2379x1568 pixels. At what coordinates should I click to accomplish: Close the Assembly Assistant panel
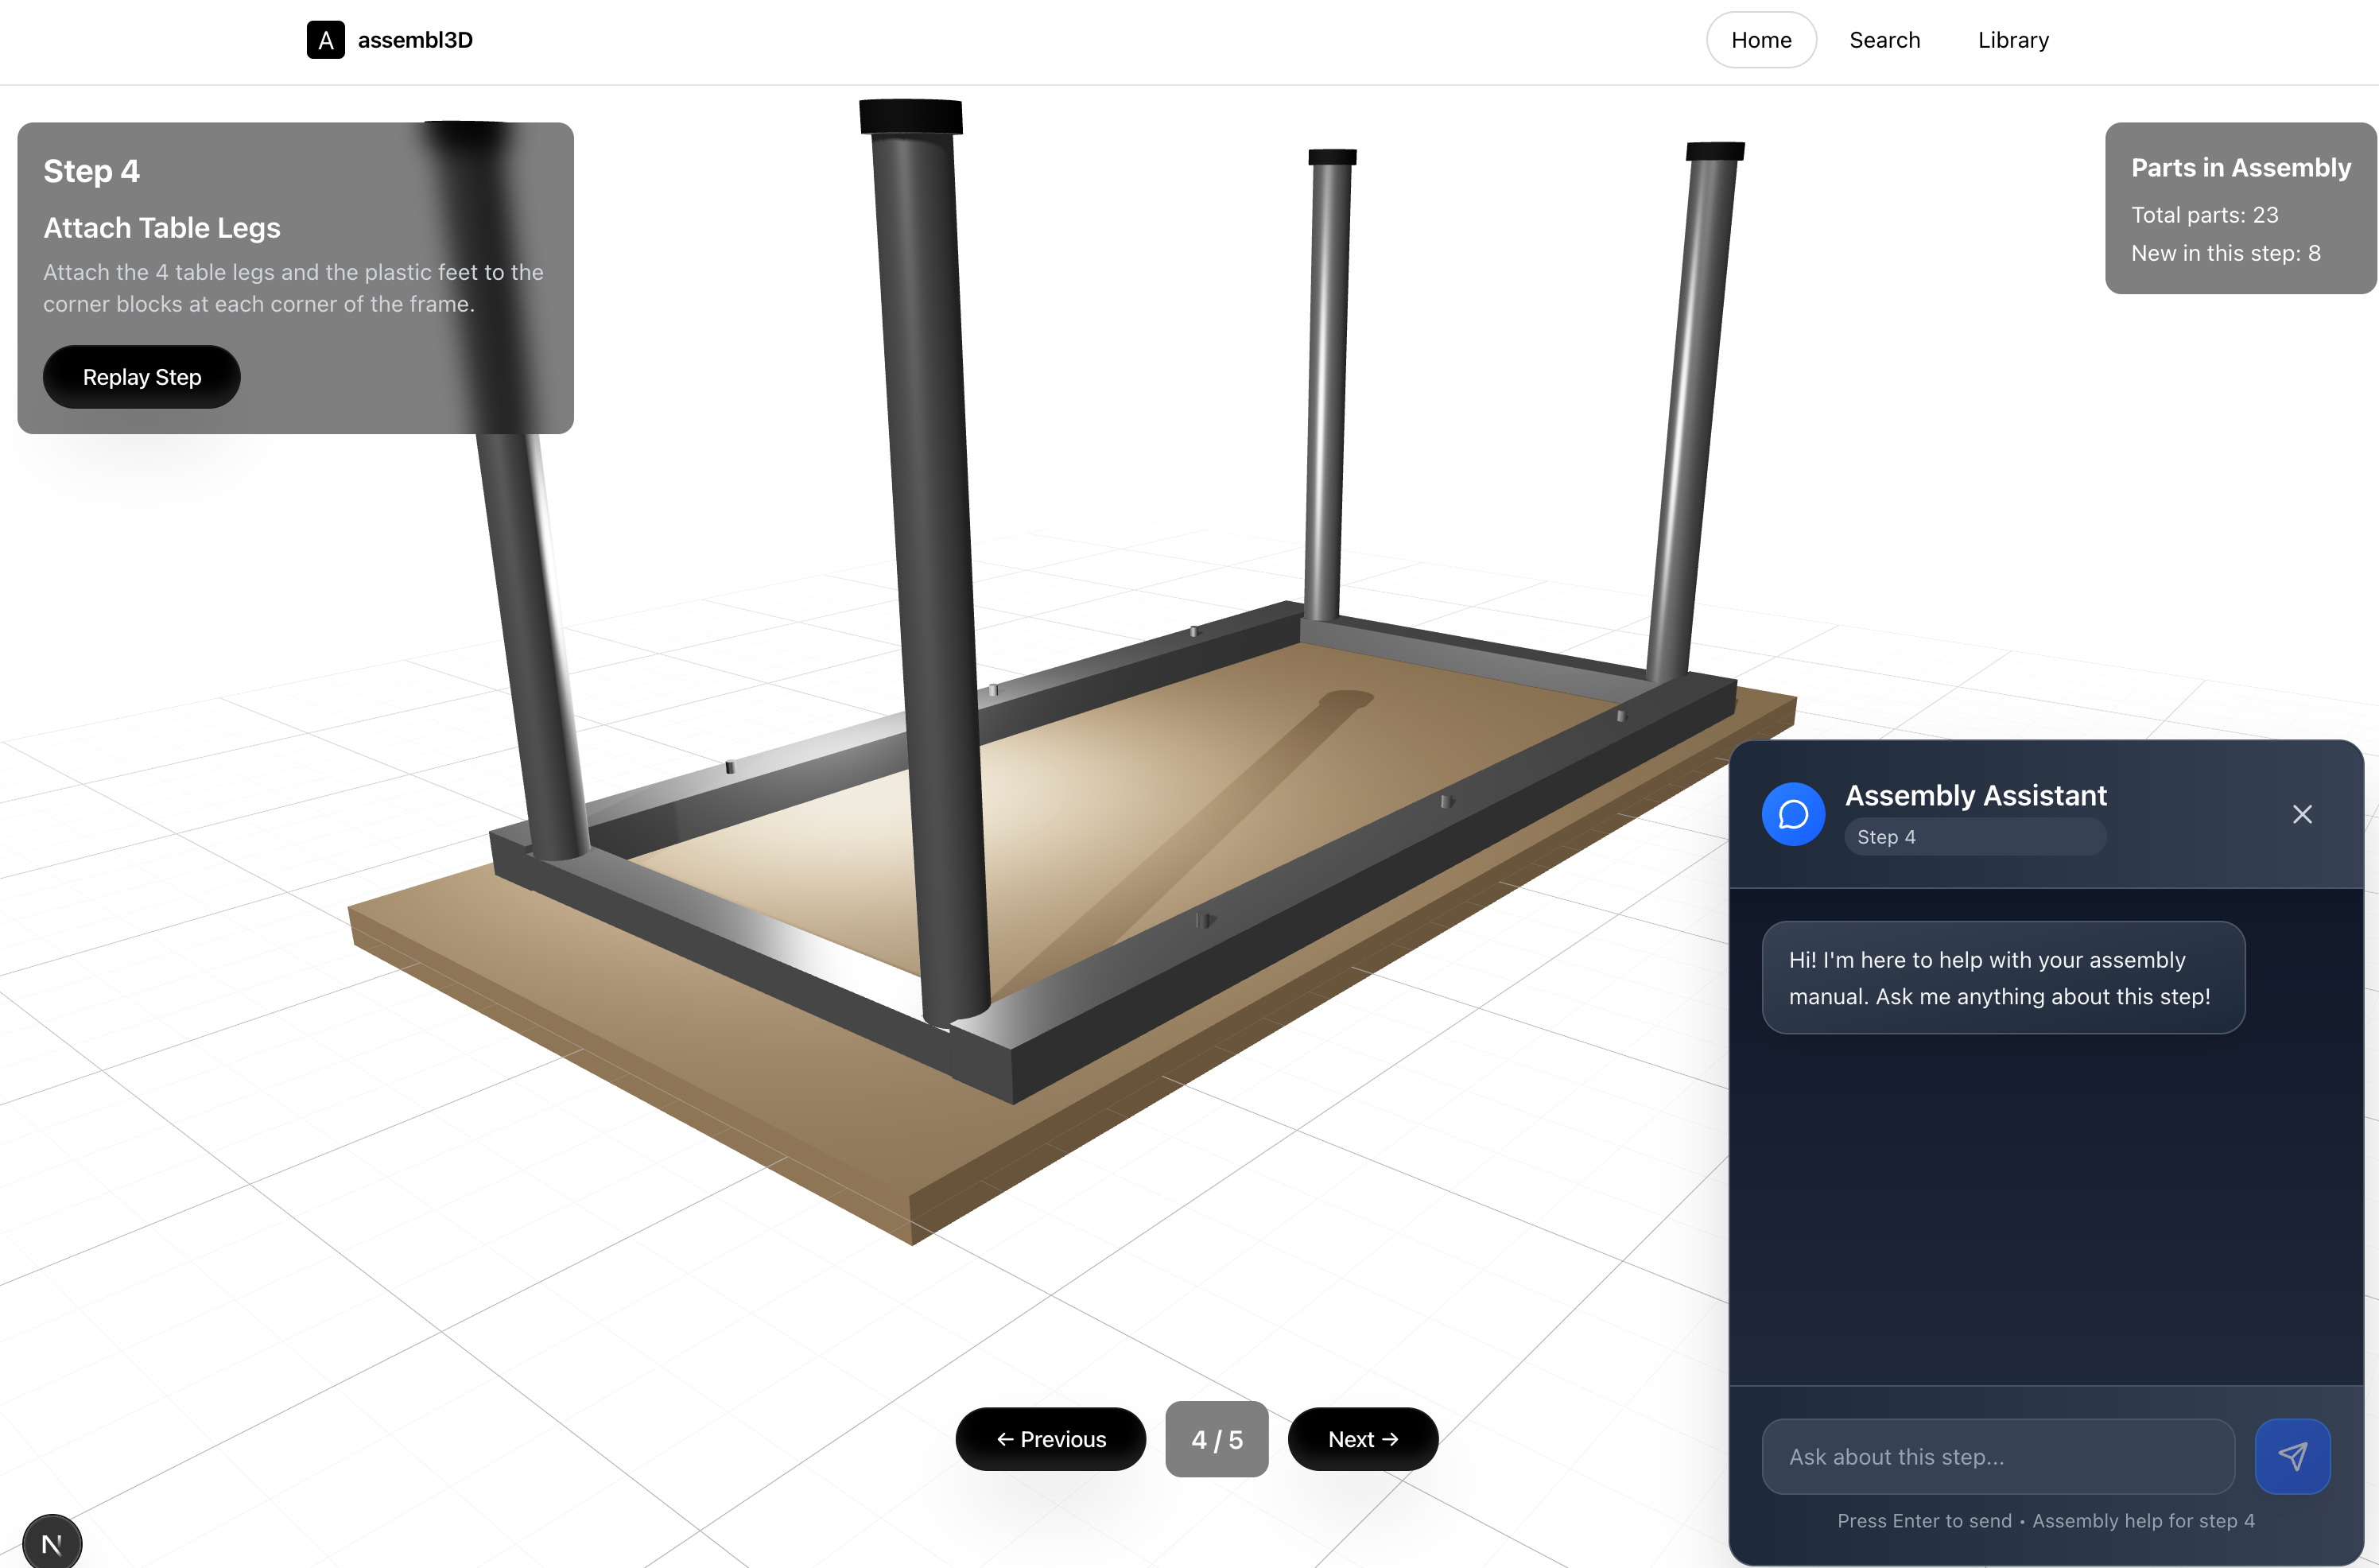click(2302, 814)
